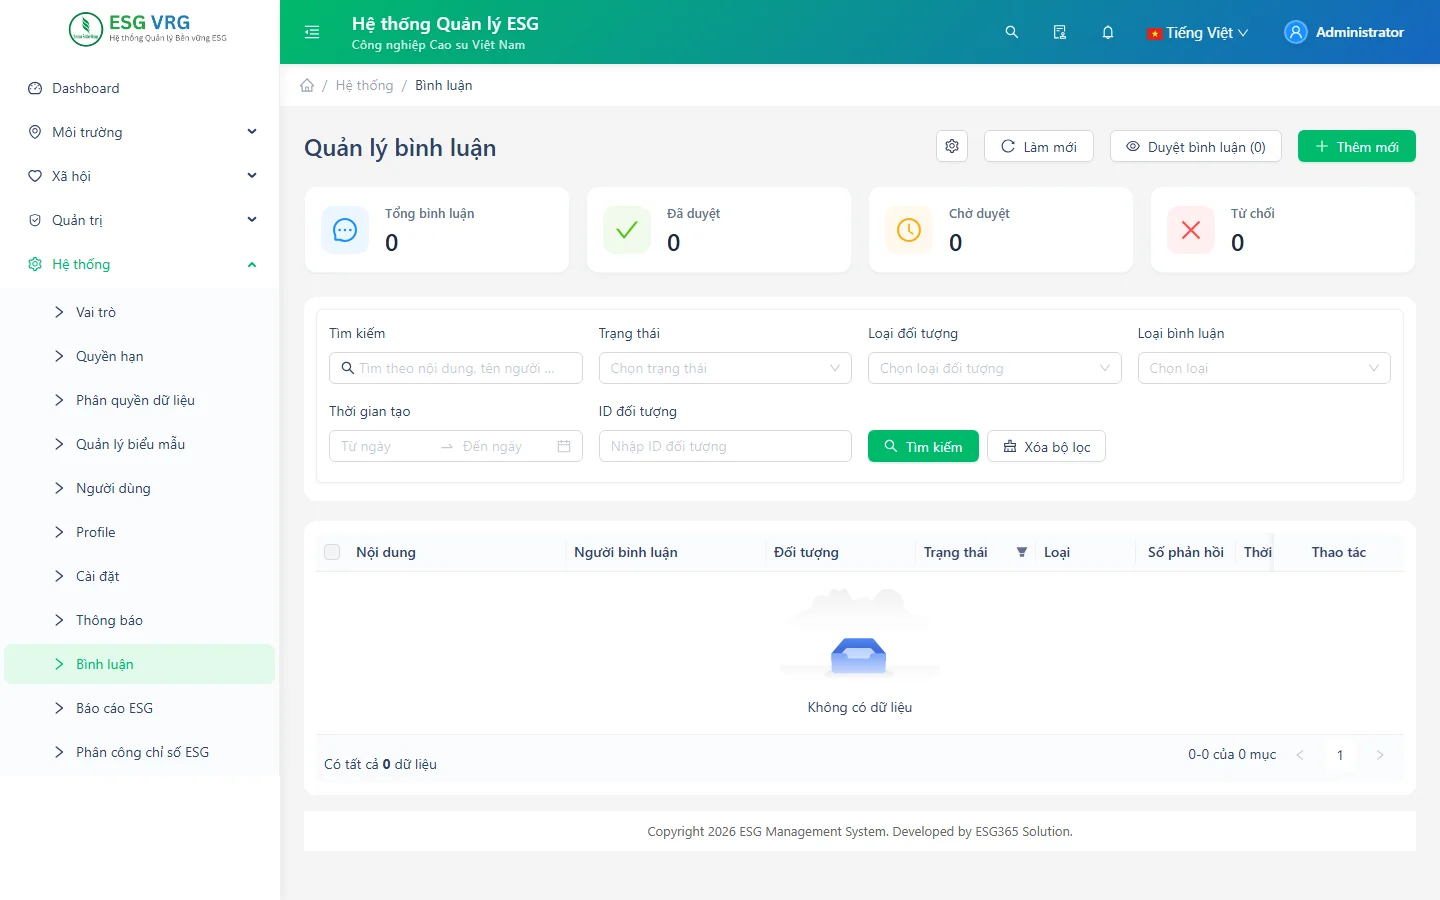
Task: Open the Loại đối tượng dropdown
Action: (x=995, y=368)
